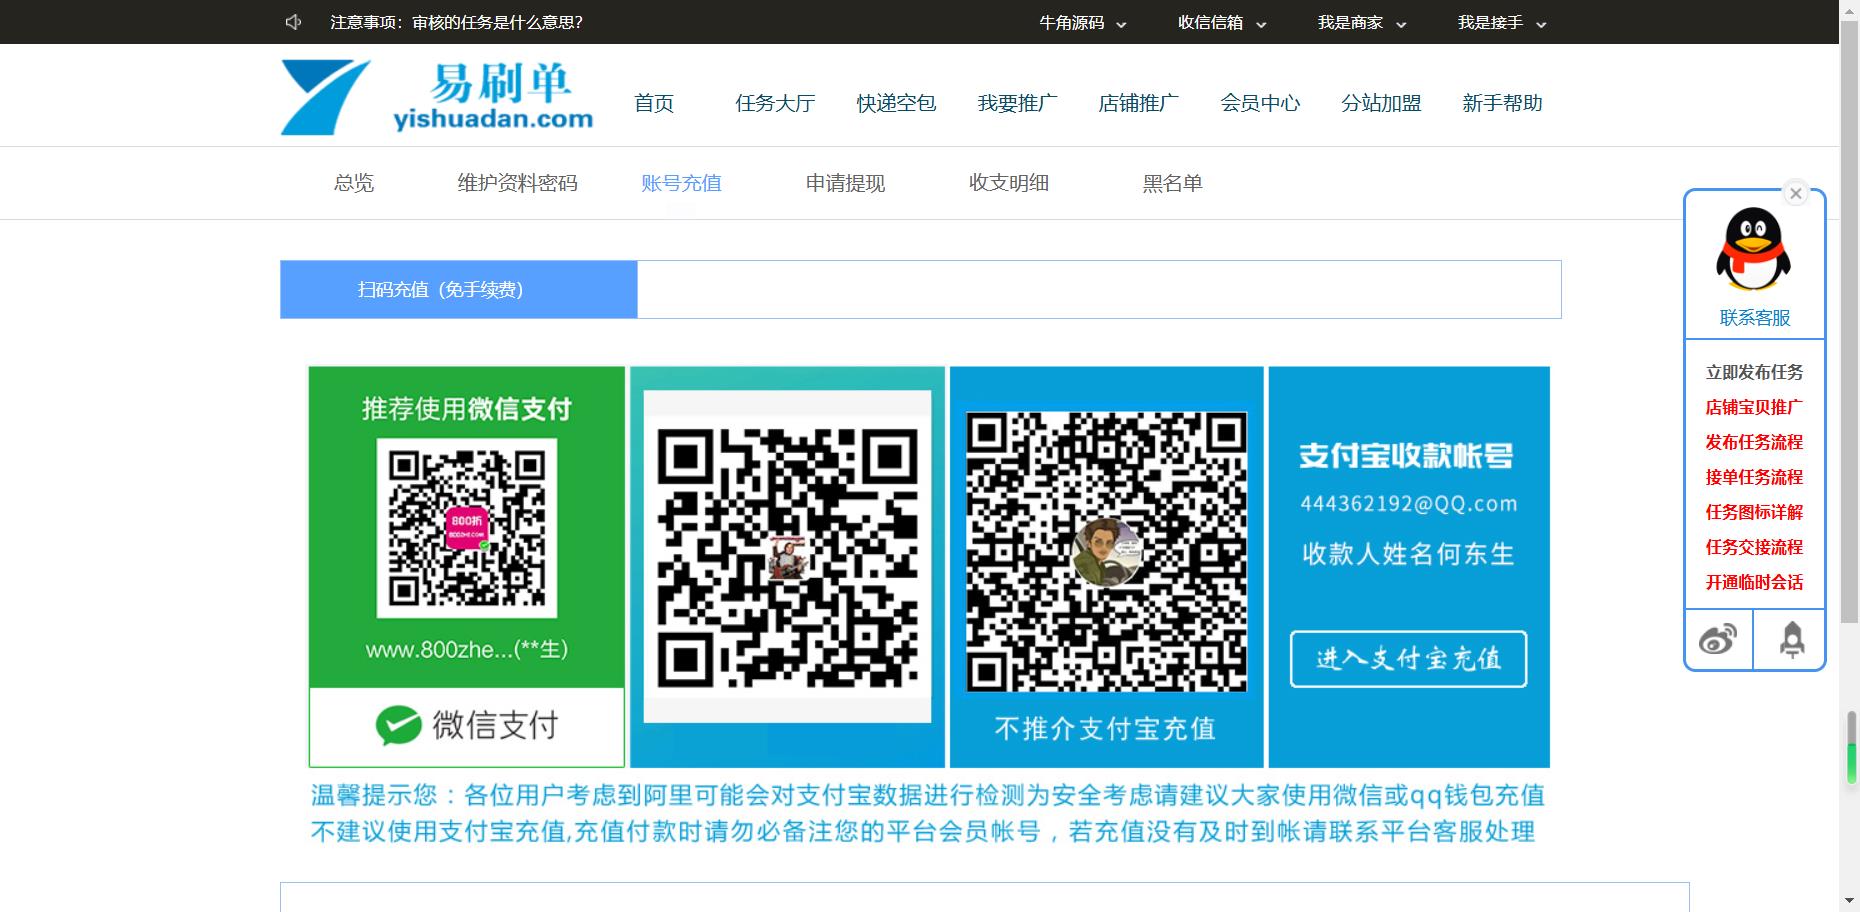Expand the 我是商家 dropdown
The image size is (1860, 912).
[1362, 23]
